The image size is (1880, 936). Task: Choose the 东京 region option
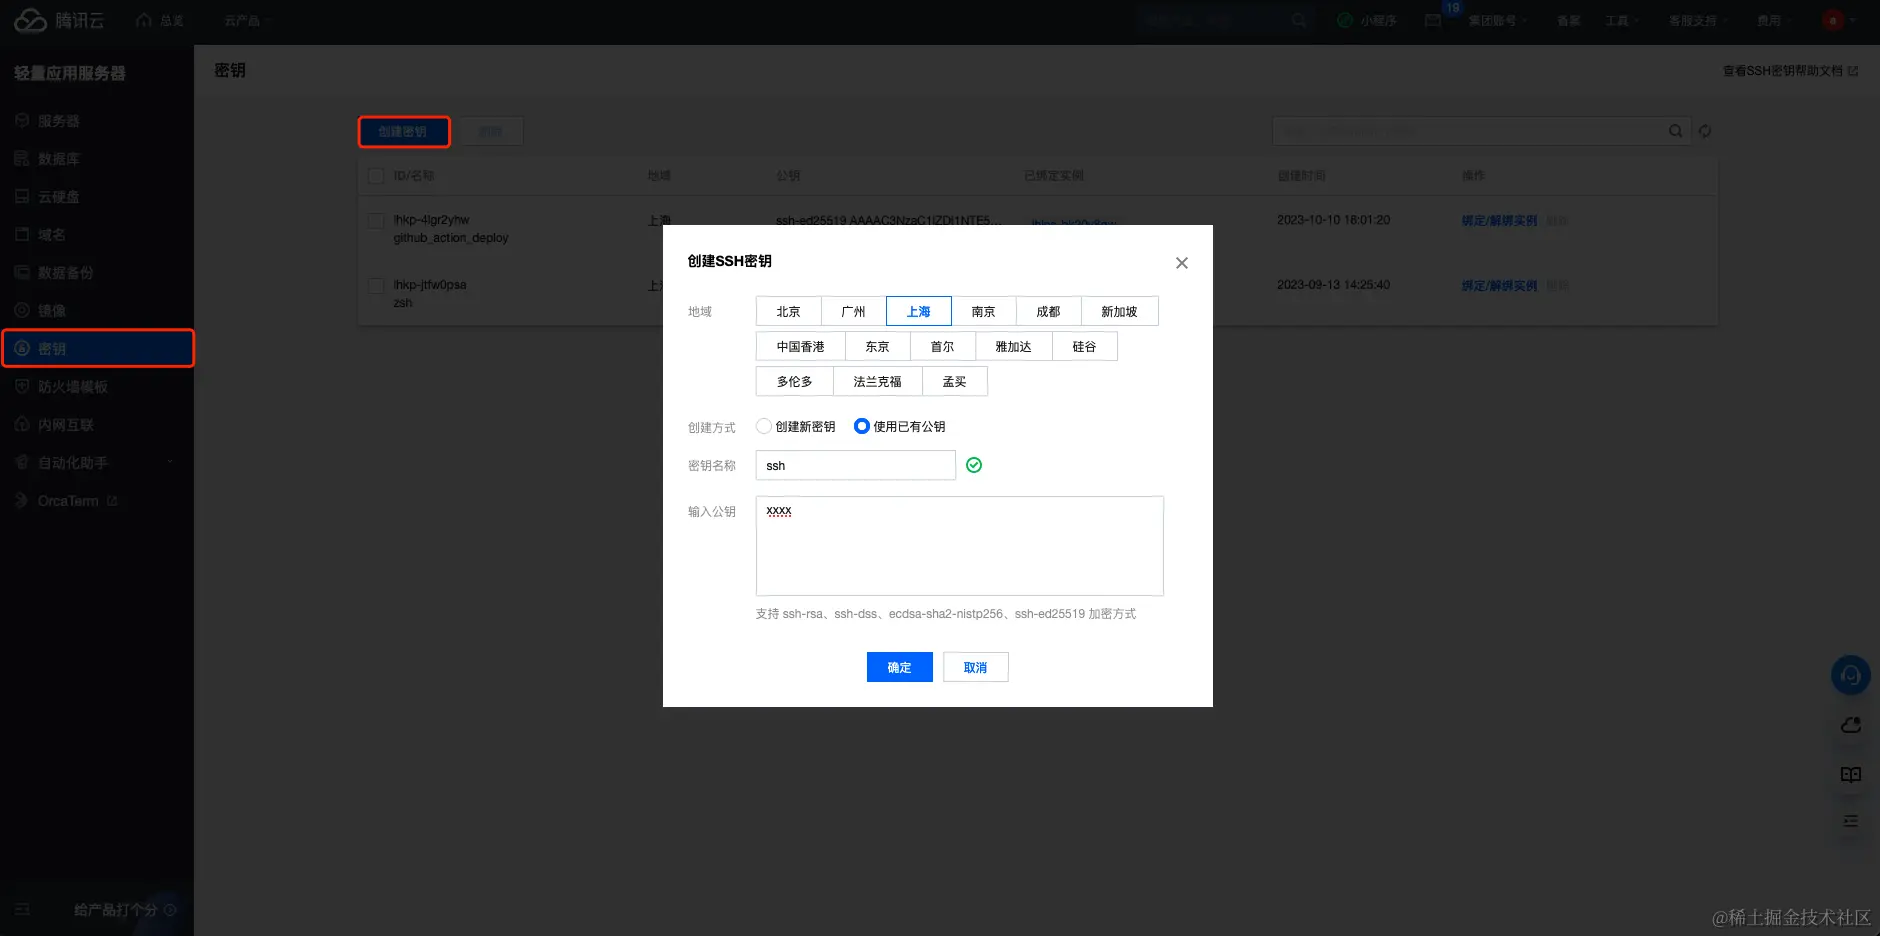pyautogui.click(x=878, y=346)
